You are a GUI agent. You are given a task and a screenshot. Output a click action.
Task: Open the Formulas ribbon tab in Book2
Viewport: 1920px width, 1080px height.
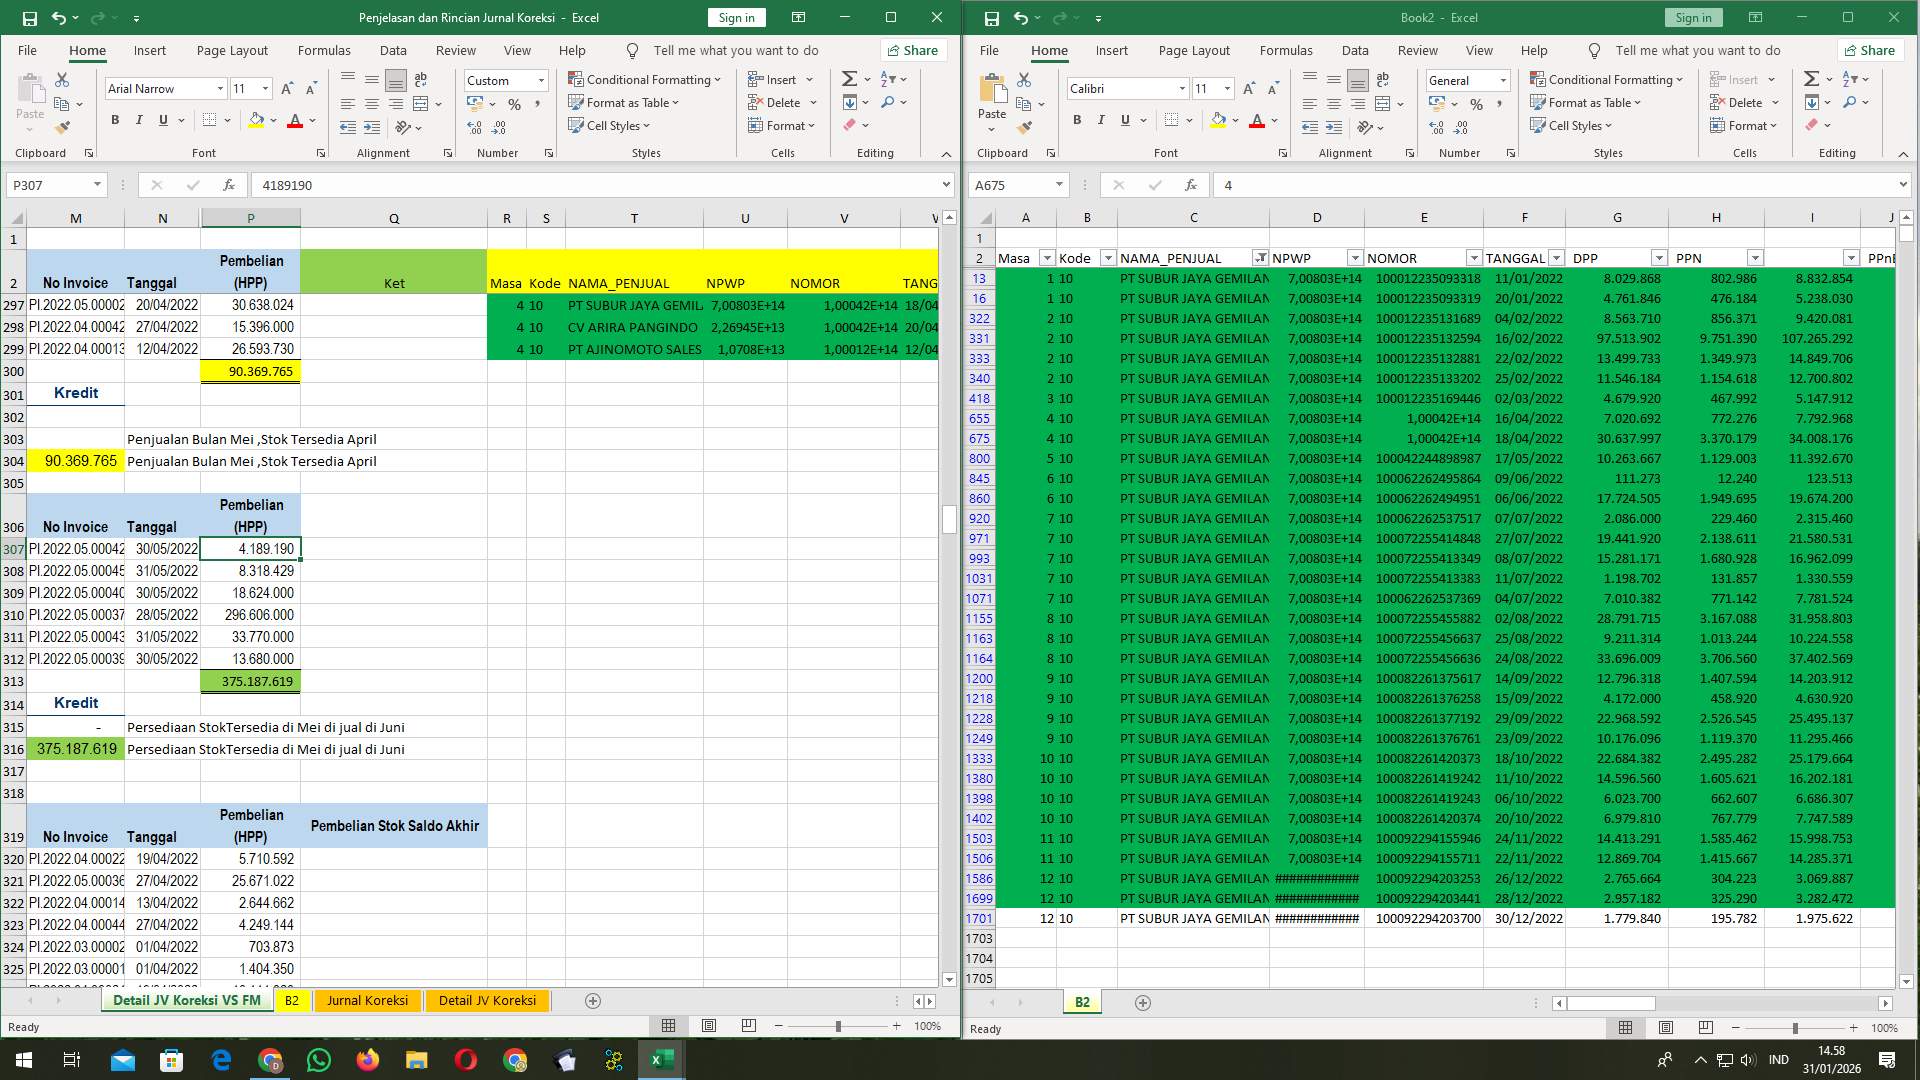pos(1286,50)
